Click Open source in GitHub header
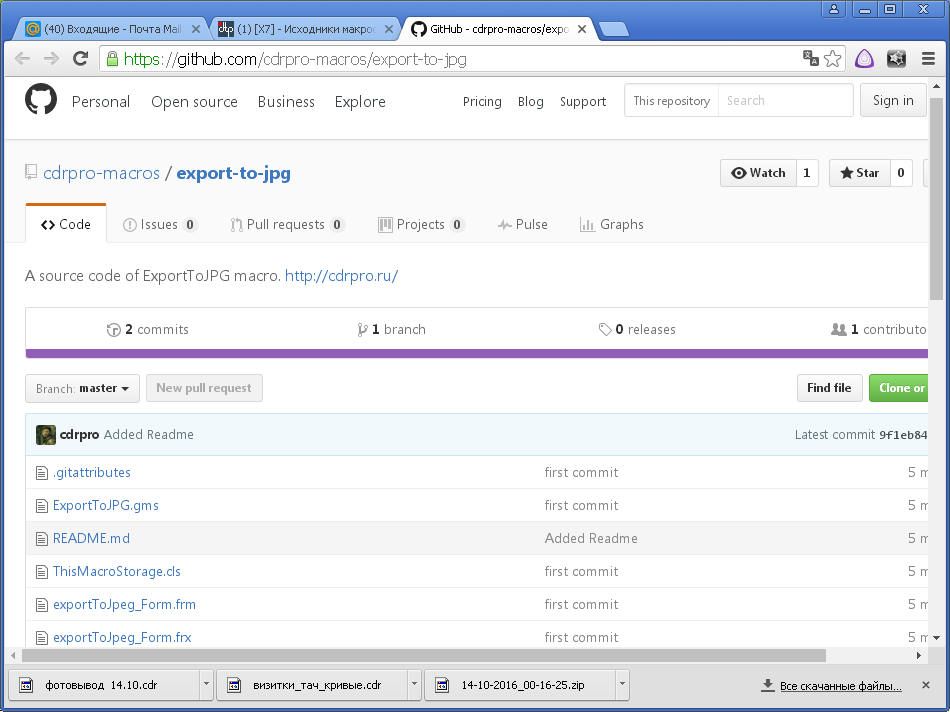Image resolution: width=950 pixels, height=712 pixels. (x=194, y=102)
